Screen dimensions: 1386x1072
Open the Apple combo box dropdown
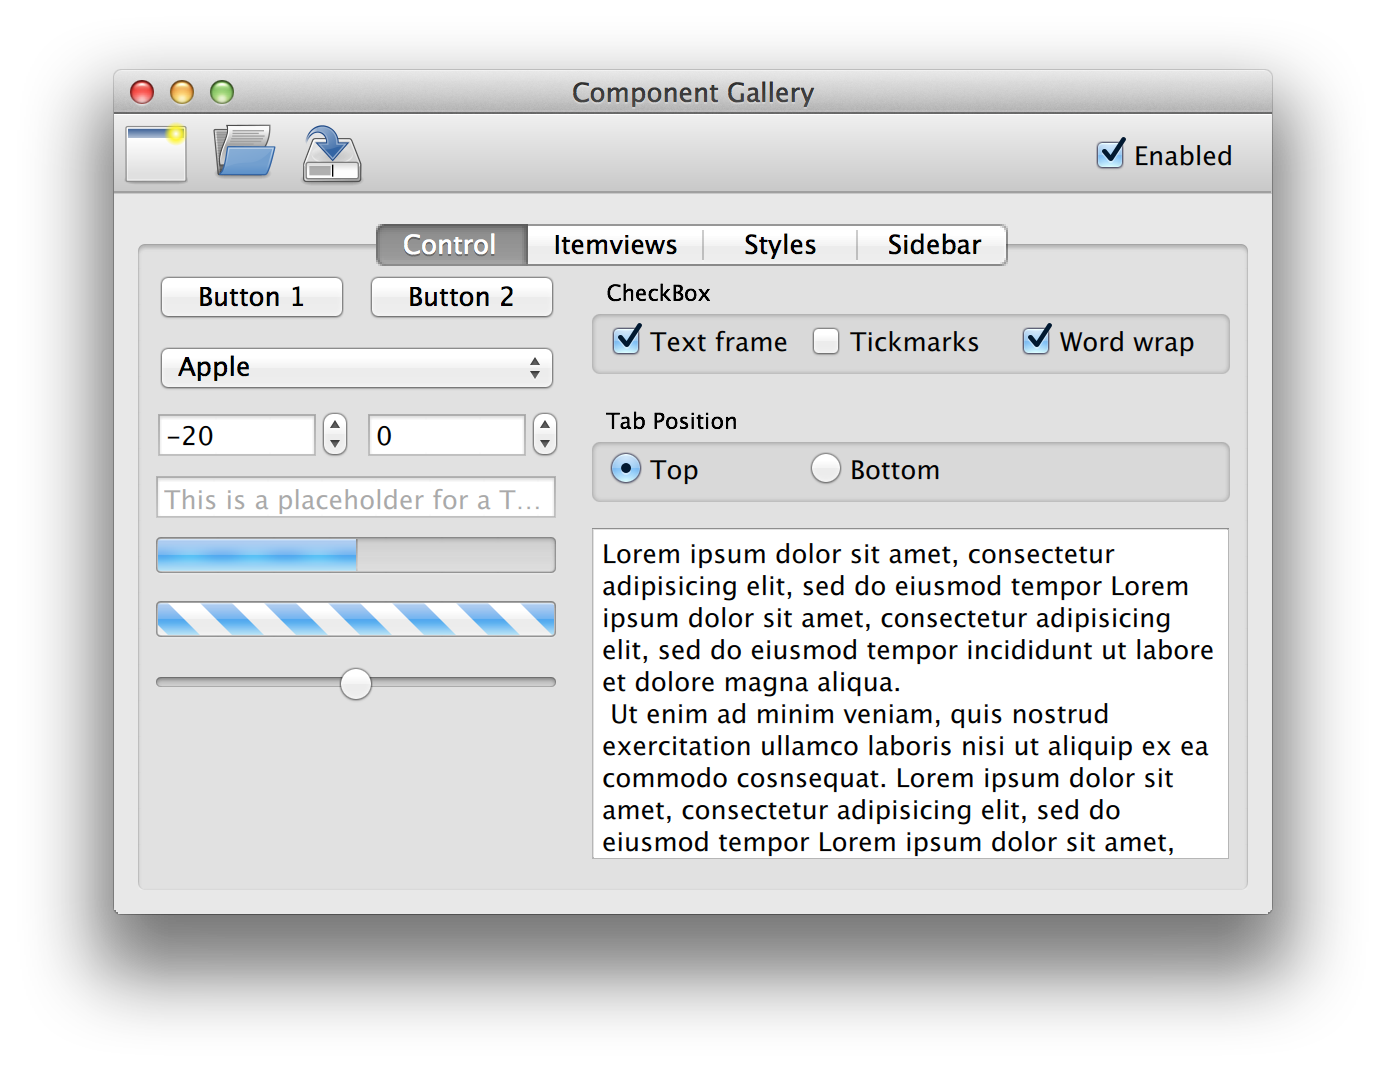click(x=356, y=368)
